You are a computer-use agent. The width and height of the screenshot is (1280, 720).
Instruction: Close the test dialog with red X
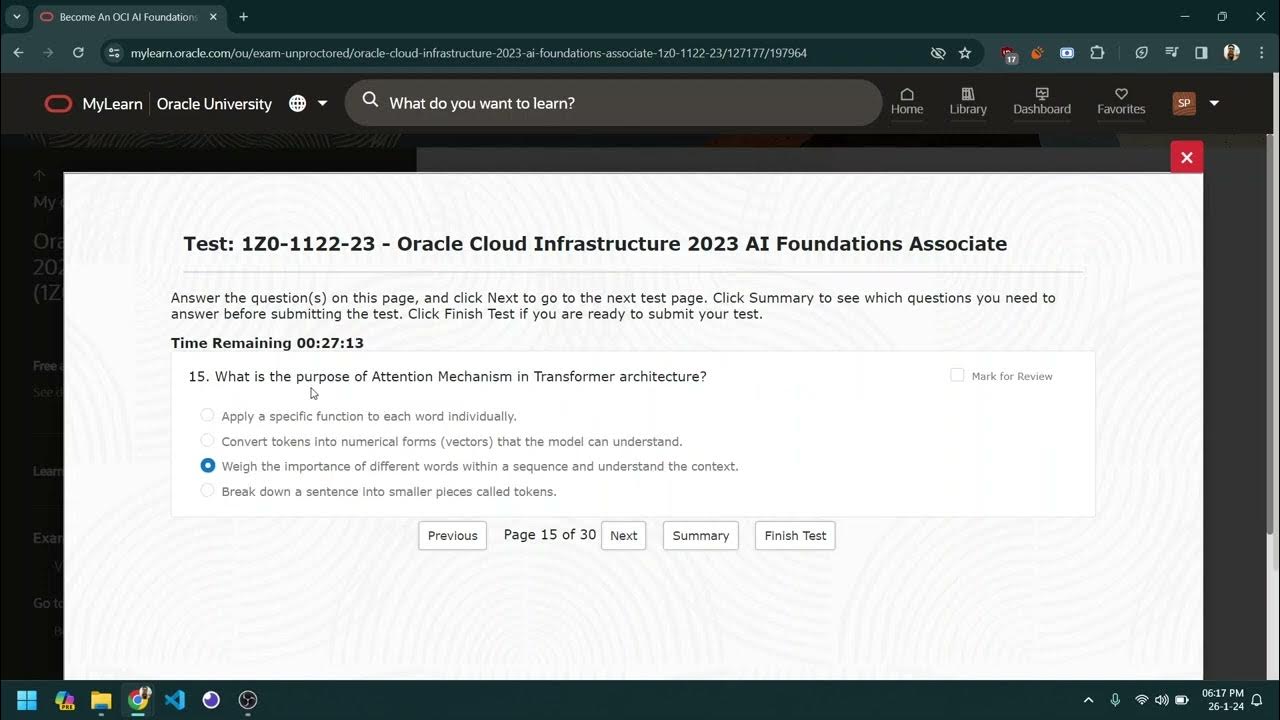coord(1186,157)
